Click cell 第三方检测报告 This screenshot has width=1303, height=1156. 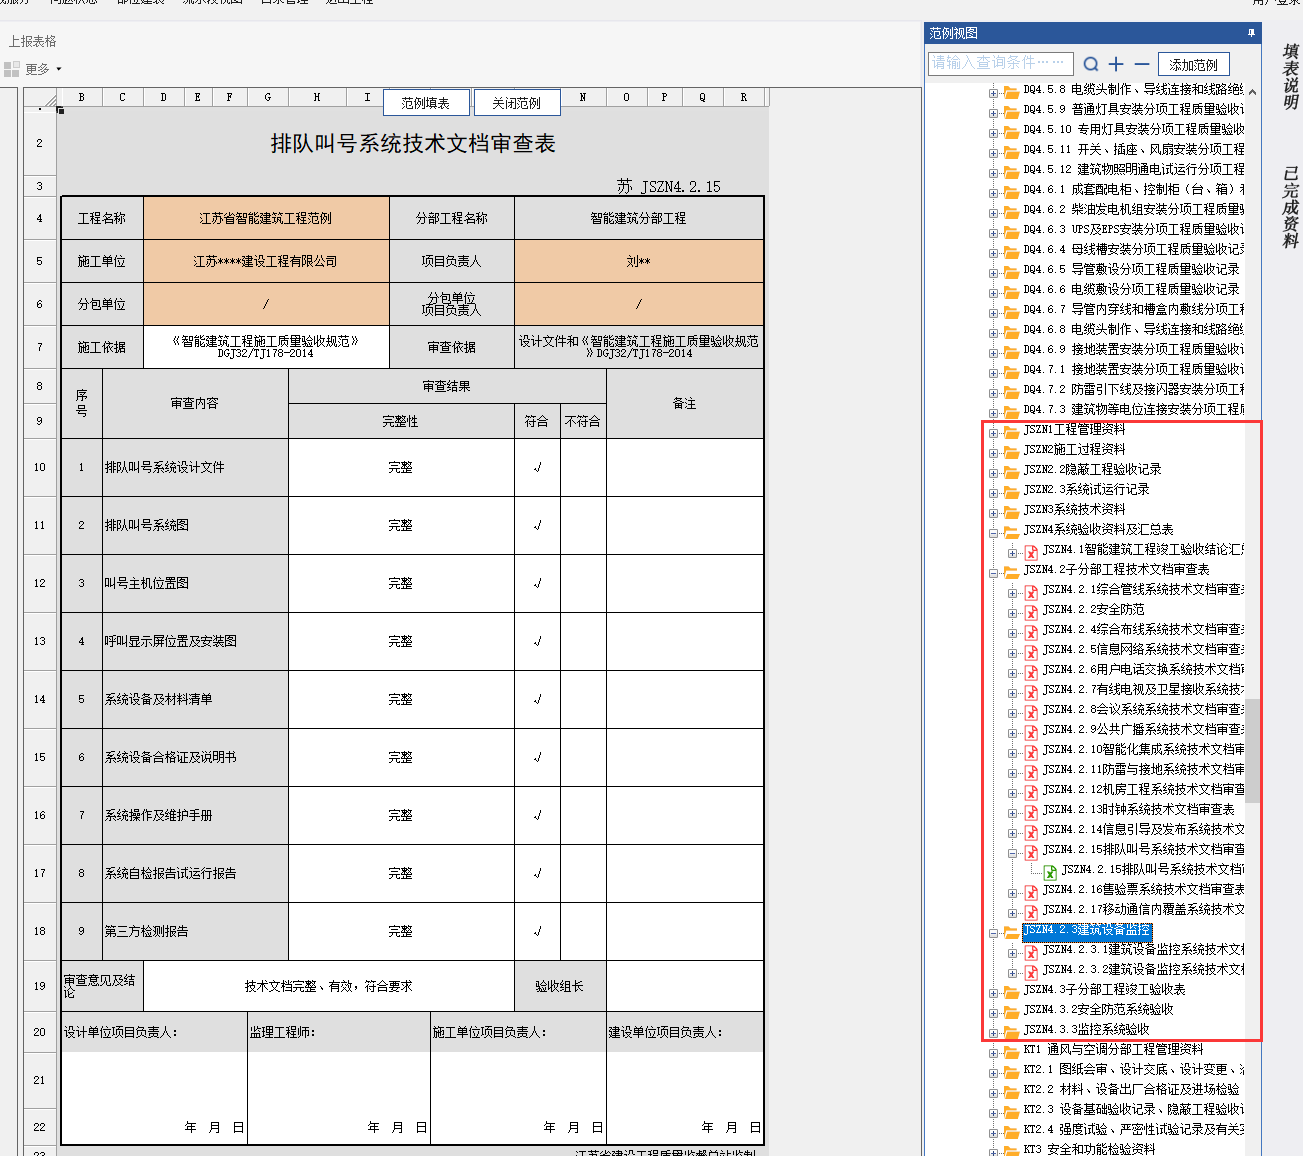pyautogui.click(x=195, y=931)
